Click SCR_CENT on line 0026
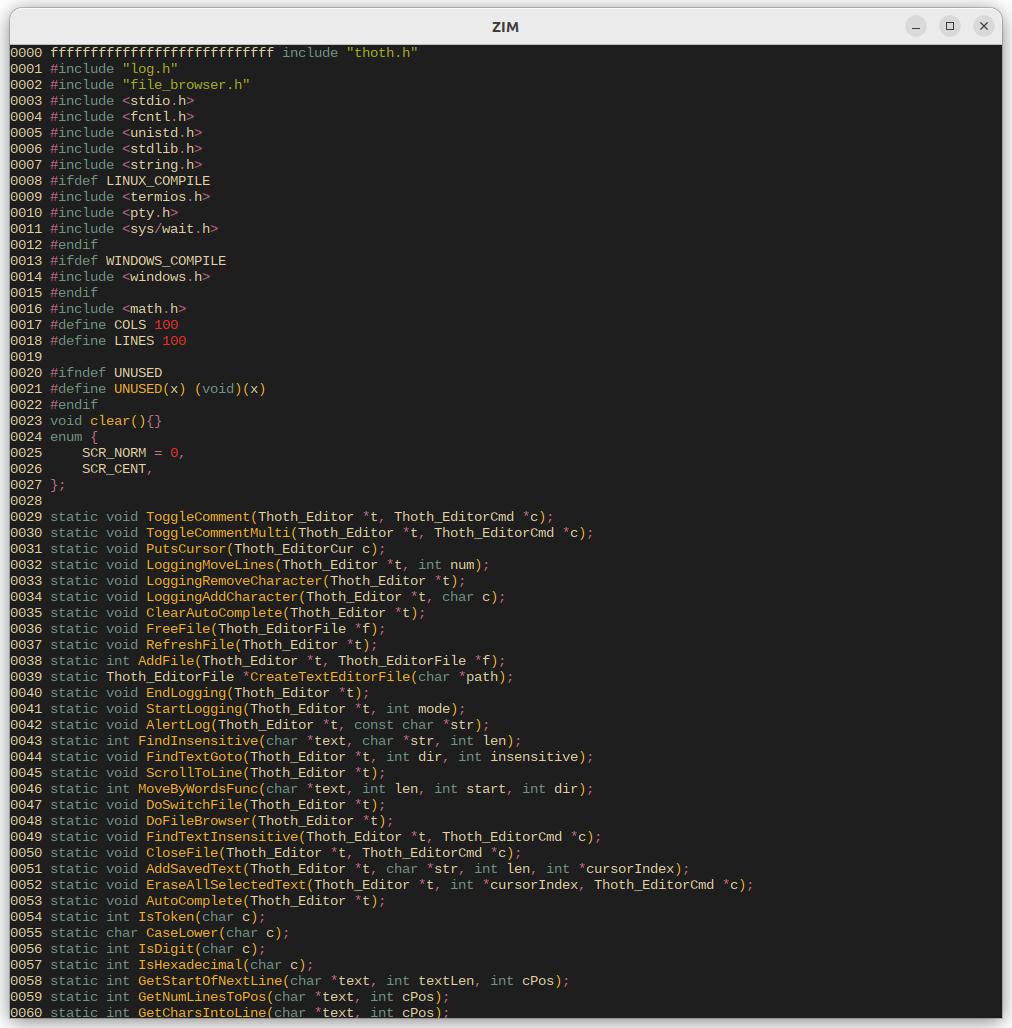The width and height of the screenshot is (1012, 1028). coord(114,468)
